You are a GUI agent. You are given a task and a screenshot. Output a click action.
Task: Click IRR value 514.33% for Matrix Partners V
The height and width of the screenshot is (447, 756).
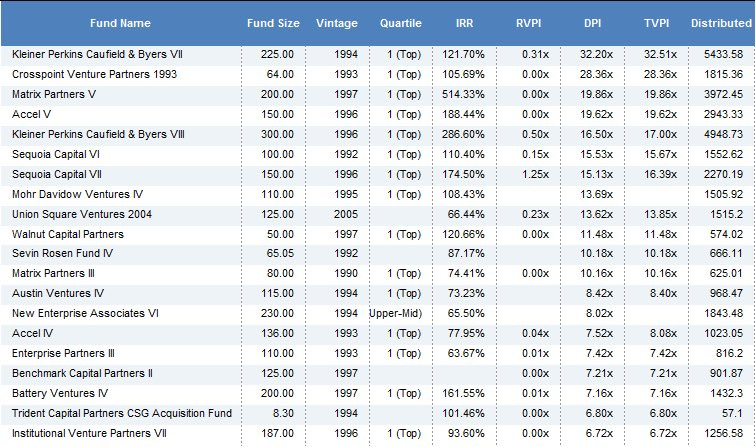[463, 95]
